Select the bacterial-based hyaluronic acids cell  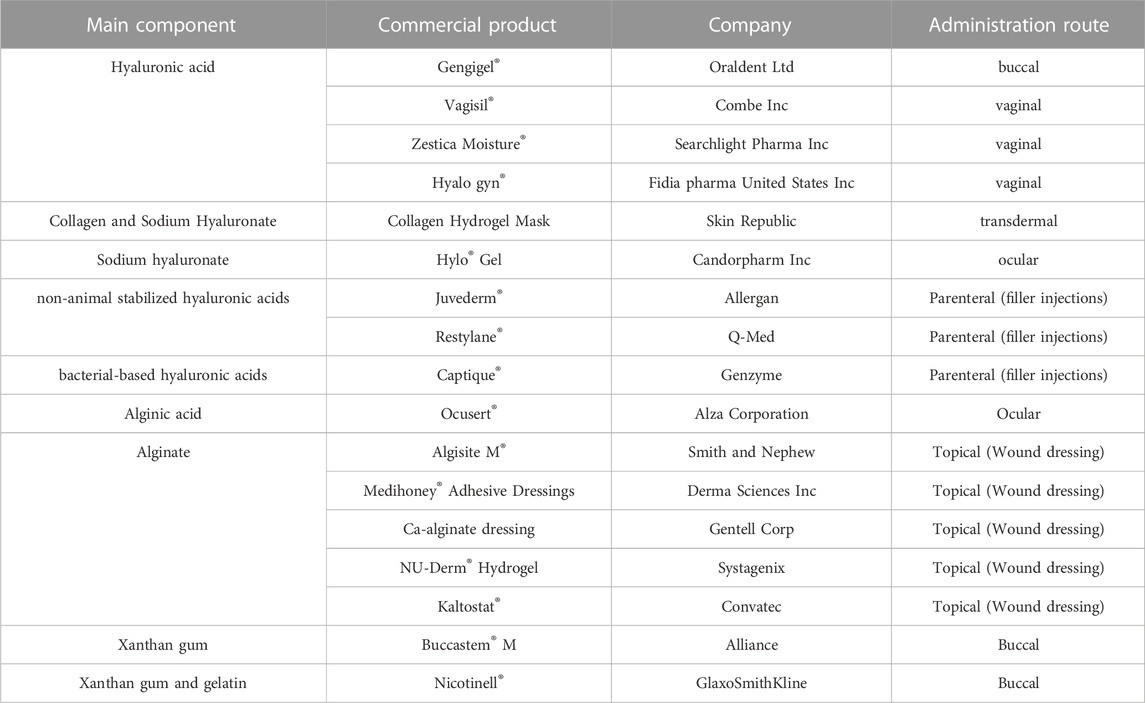(162, 375)
